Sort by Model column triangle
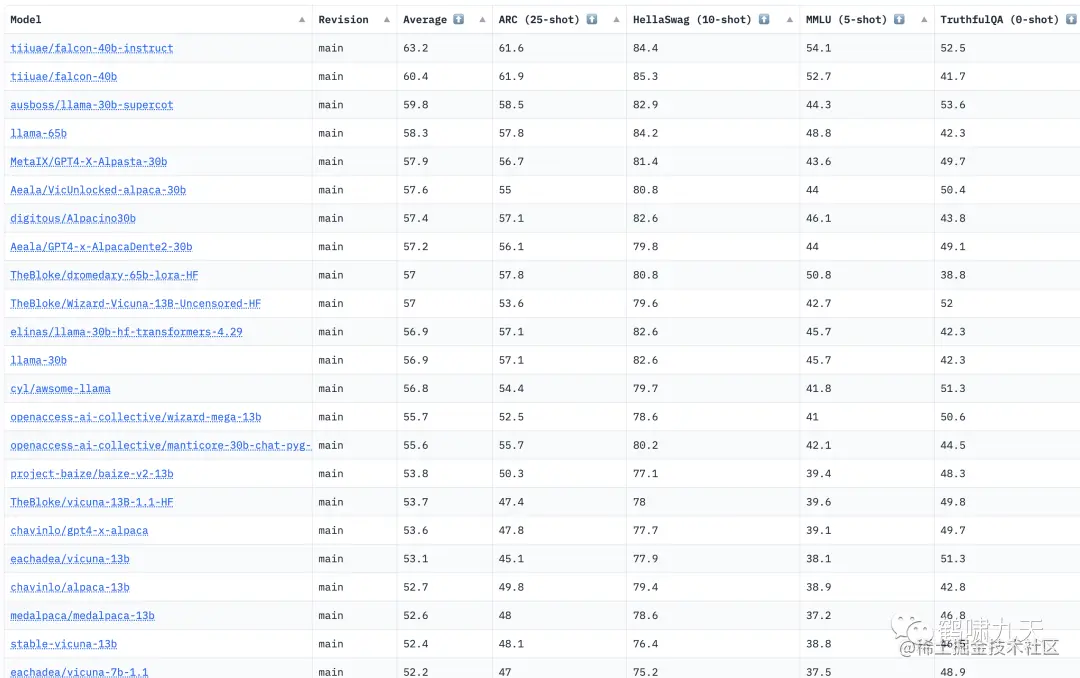This screenshot has height=678, width=1080. 302,19
